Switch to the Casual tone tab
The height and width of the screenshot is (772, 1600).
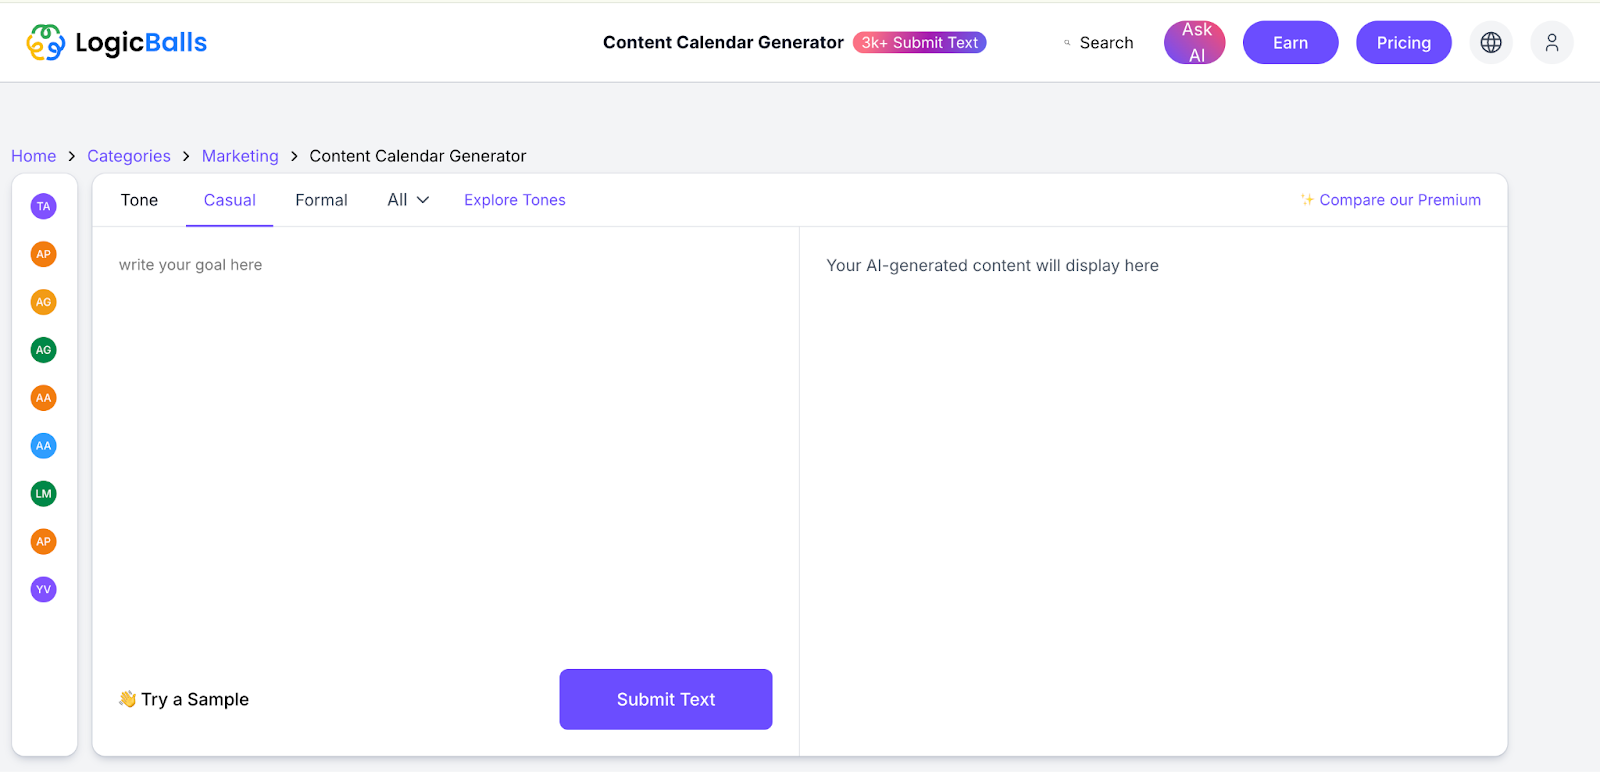(230, 200)
